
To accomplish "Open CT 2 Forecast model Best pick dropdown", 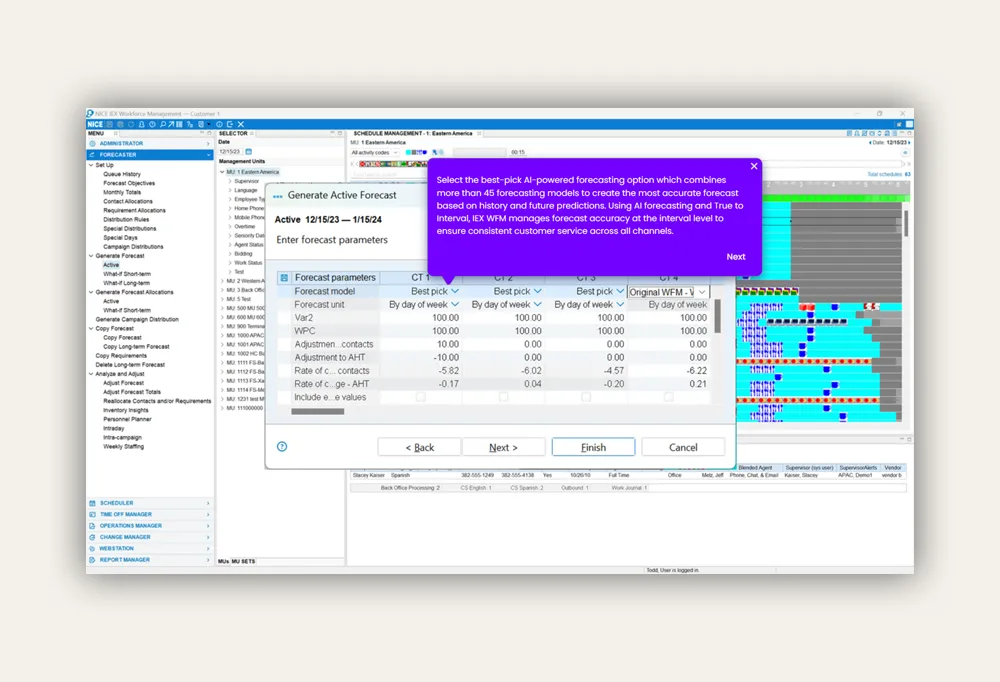I will tap(538, 291).
